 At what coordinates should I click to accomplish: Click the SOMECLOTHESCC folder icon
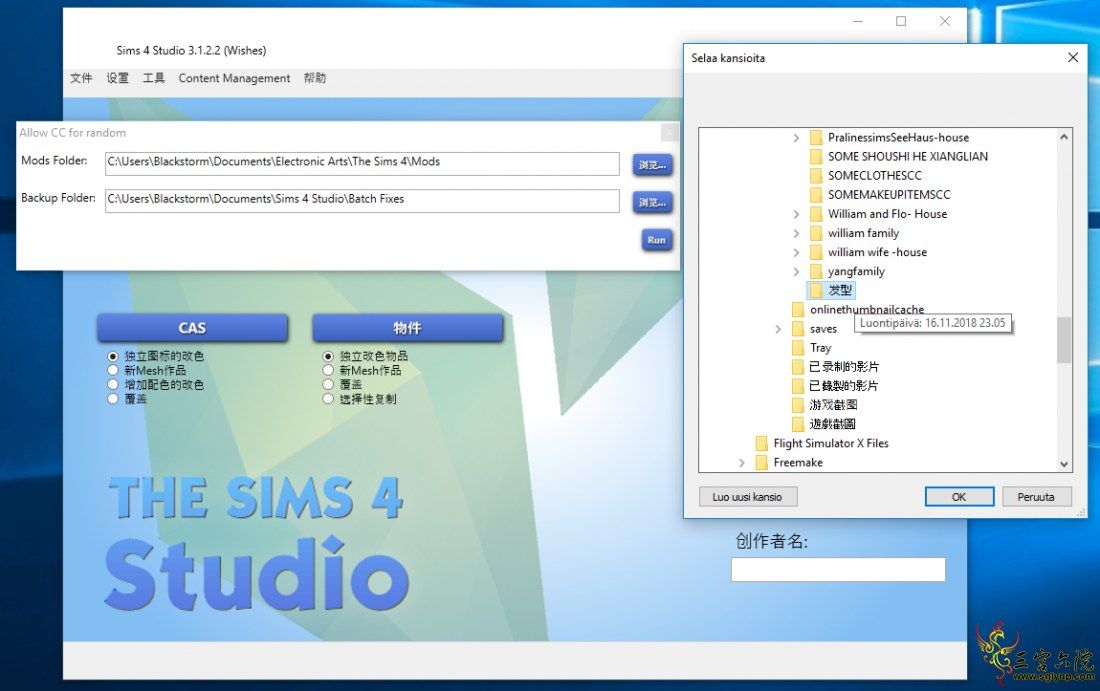coord(816,175)
